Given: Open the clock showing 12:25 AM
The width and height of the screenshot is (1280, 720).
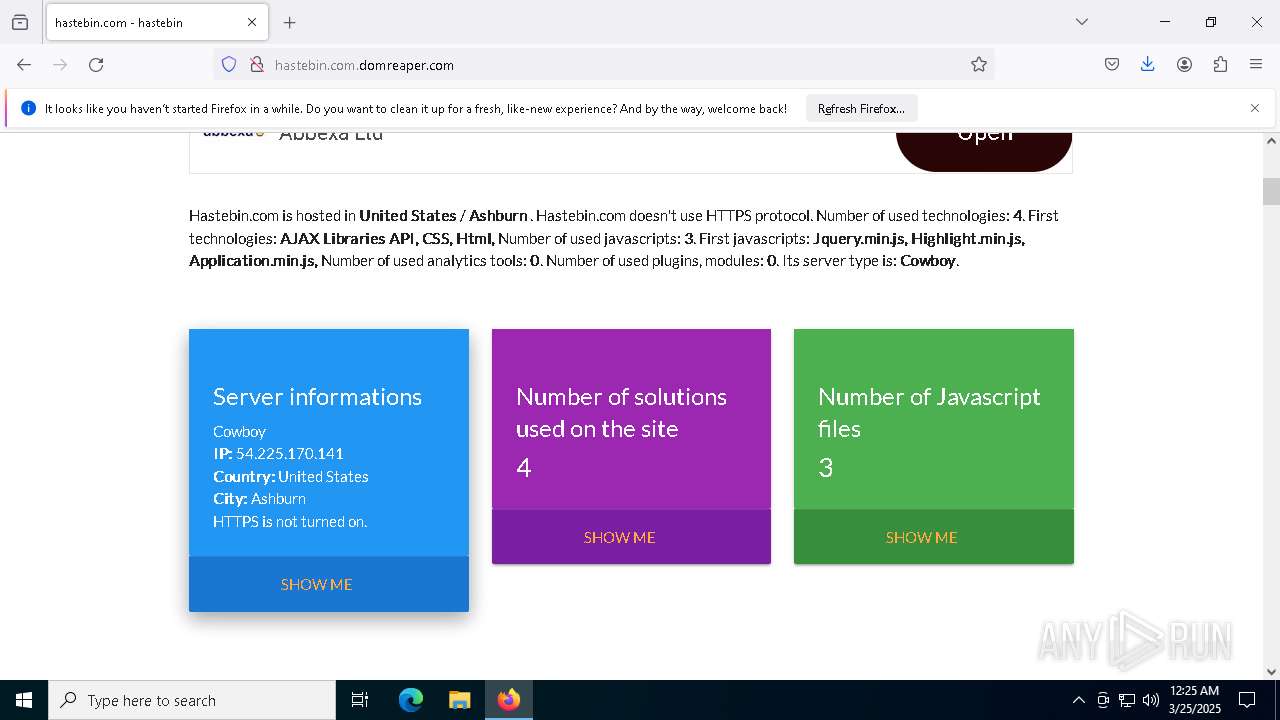Looking at the screenshot, I should [x=1194, y=700].
